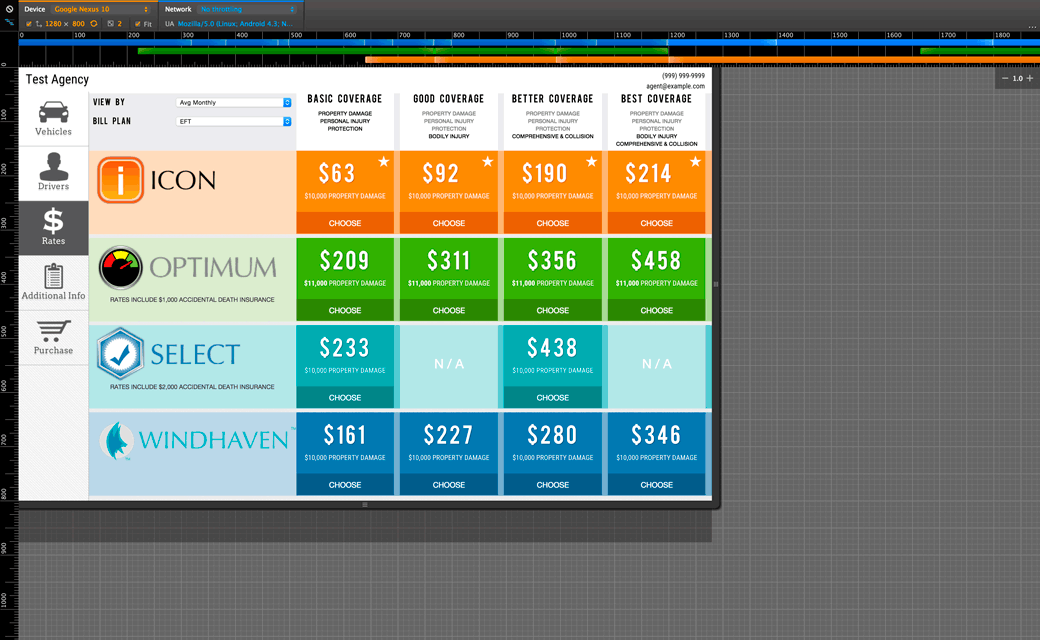Click the device pixel ratio value 2
This screenshot has height=640, width=1040.
(x=119, y=24)
